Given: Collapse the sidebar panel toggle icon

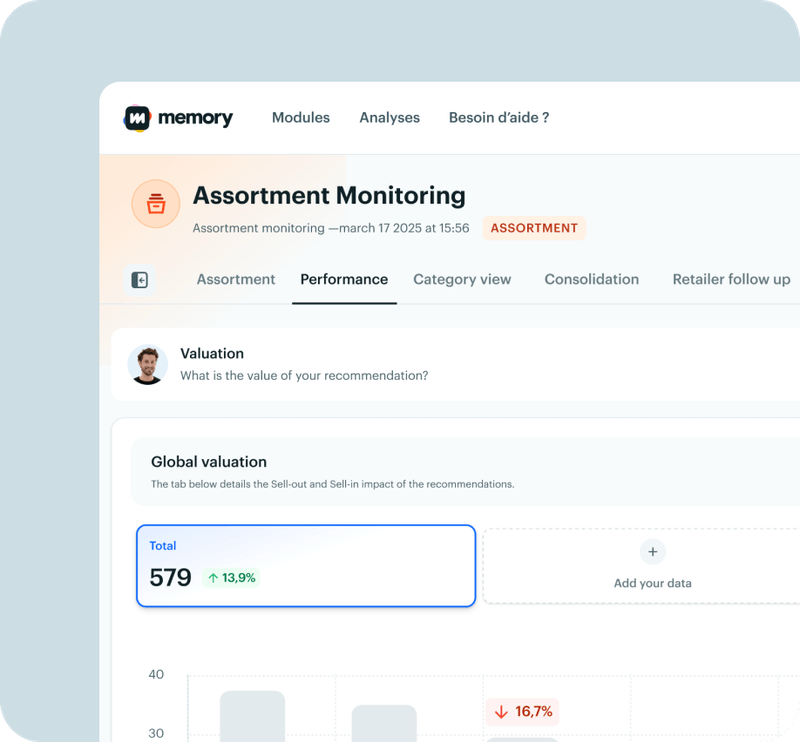Looking at the screenshot, I should point(140,280).
